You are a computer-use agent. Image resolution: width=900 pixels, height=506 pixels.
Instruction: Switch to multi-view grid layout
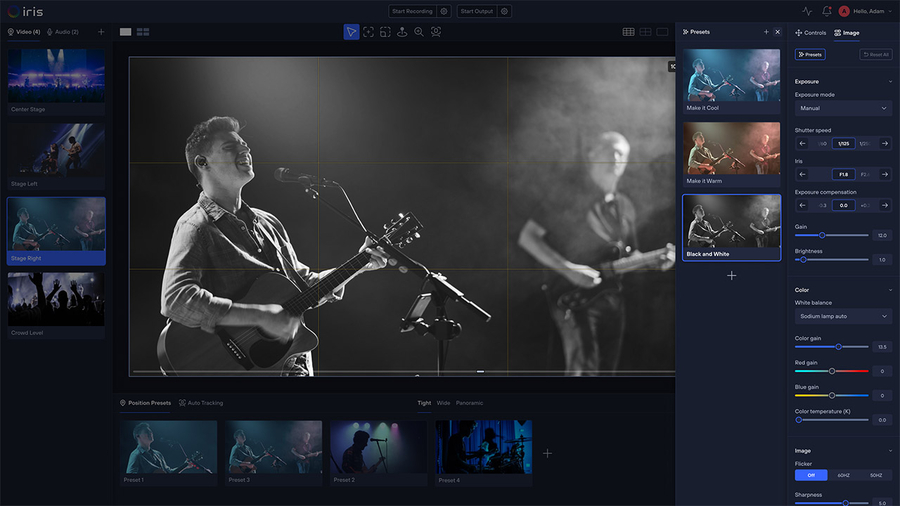[143, 32]
